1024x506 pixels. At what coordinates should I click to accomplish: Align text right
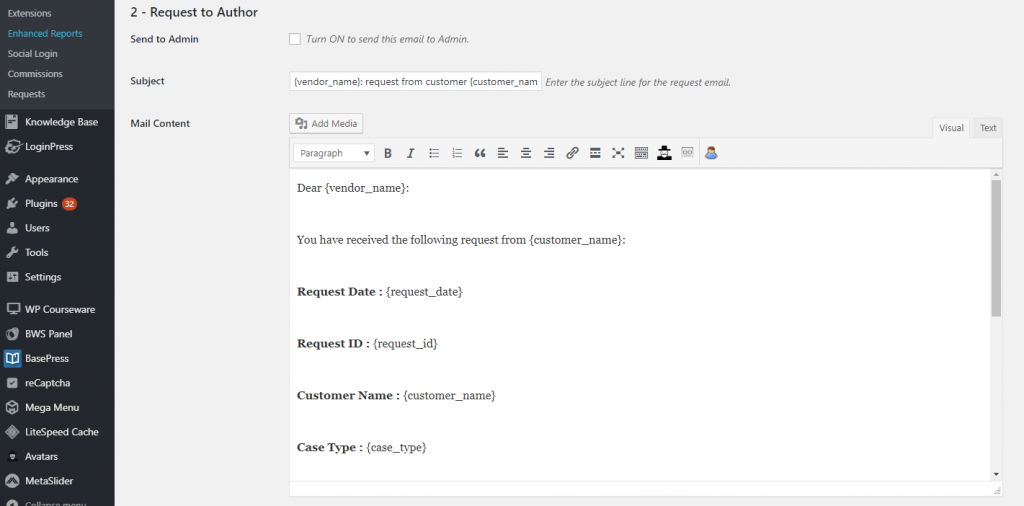coord(549,153)
